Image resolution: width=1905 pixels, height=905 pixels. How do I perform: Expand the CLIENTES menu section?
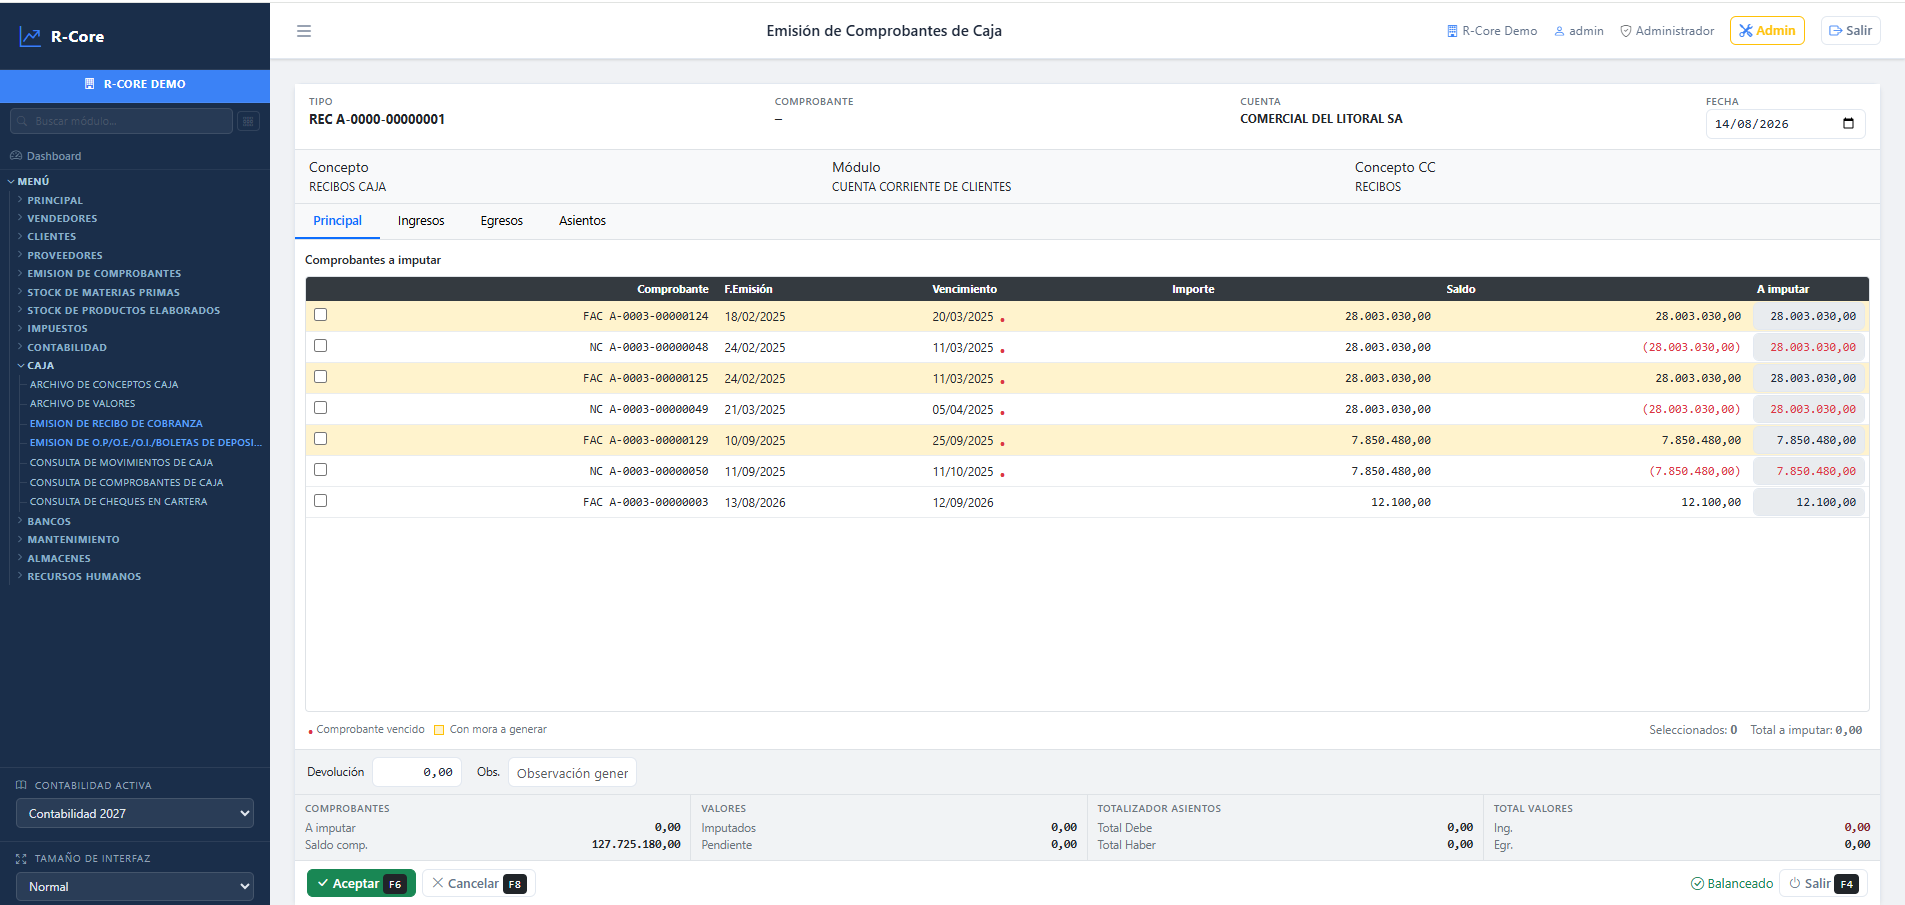tap(51, 237)
